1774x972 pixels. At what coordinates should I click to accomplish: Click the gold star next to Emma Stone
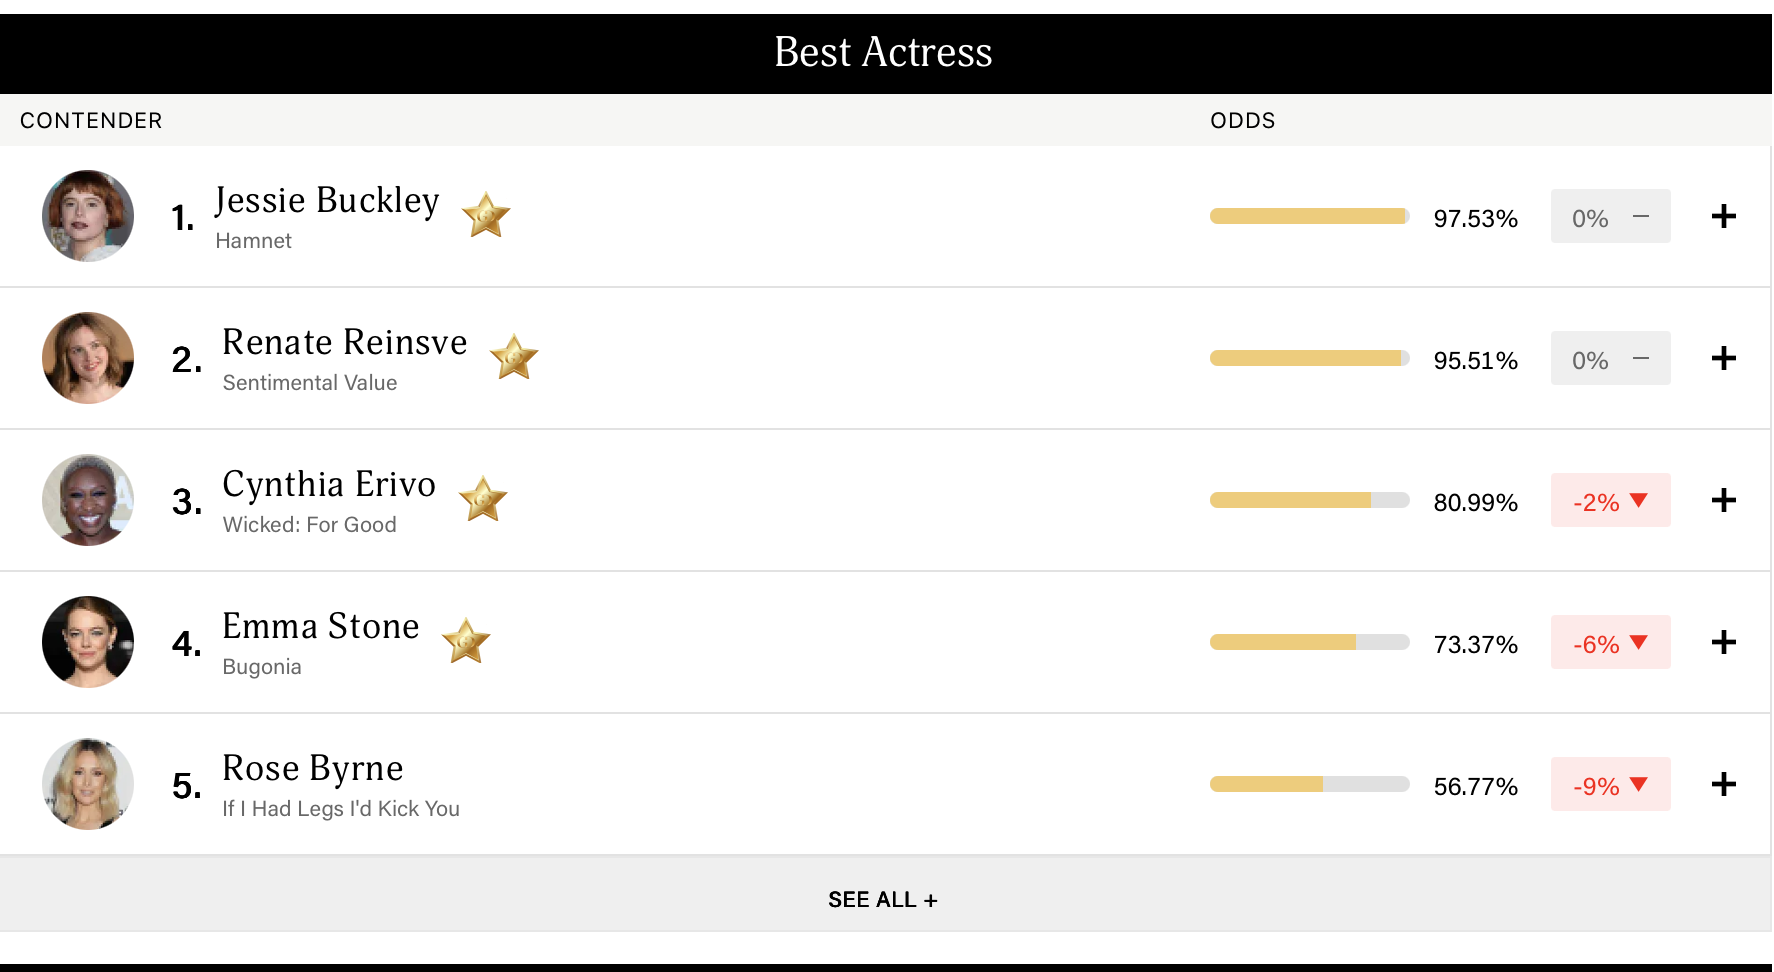[x=466, y=641]
